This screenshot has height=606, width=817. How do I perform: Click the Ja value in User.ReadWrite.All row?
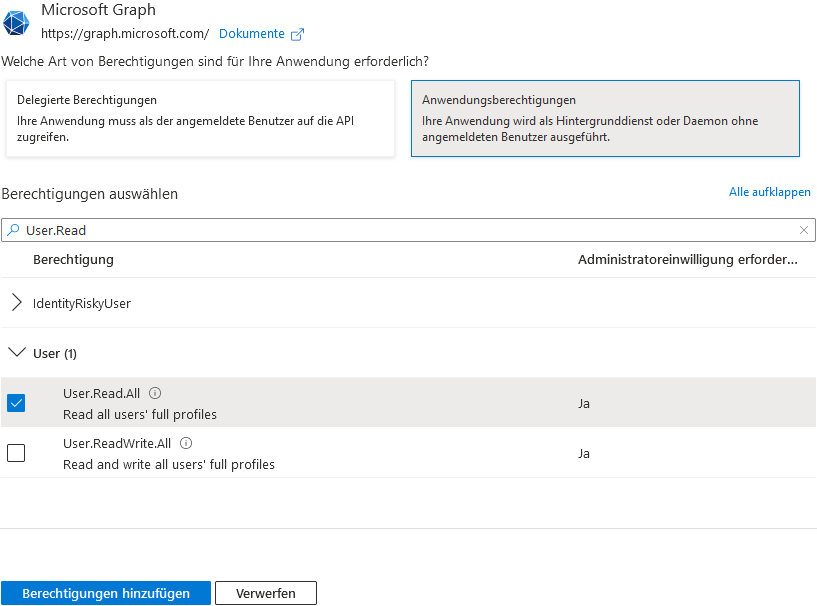coord(584,454)
